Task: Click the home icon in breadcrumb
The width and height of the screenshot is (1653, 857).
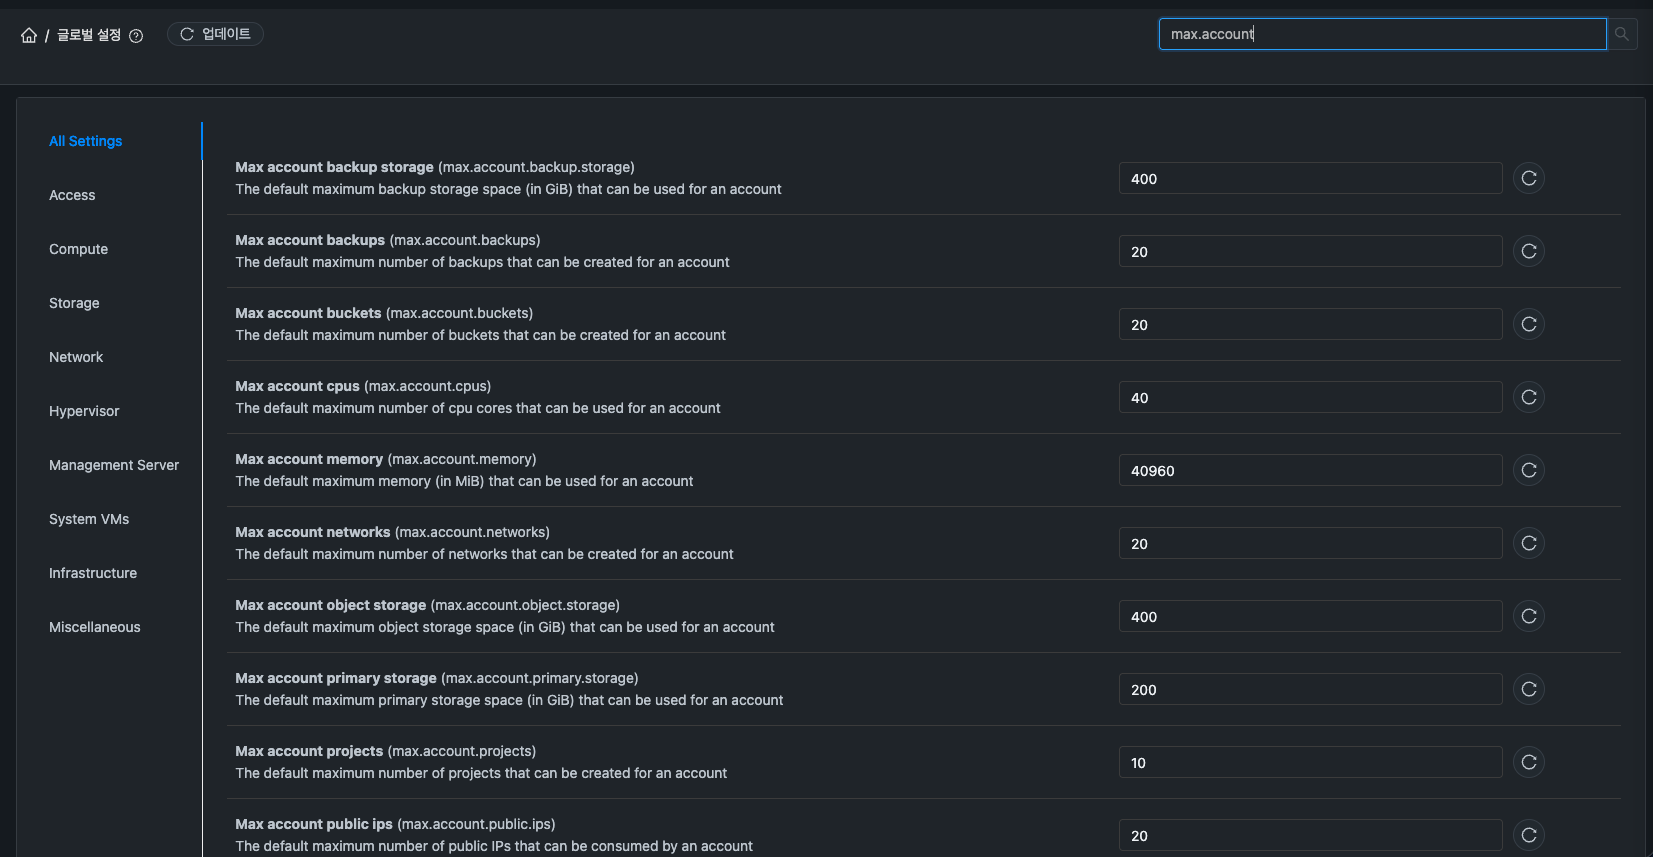Action: pyautogui.click(x=29, y=35)
